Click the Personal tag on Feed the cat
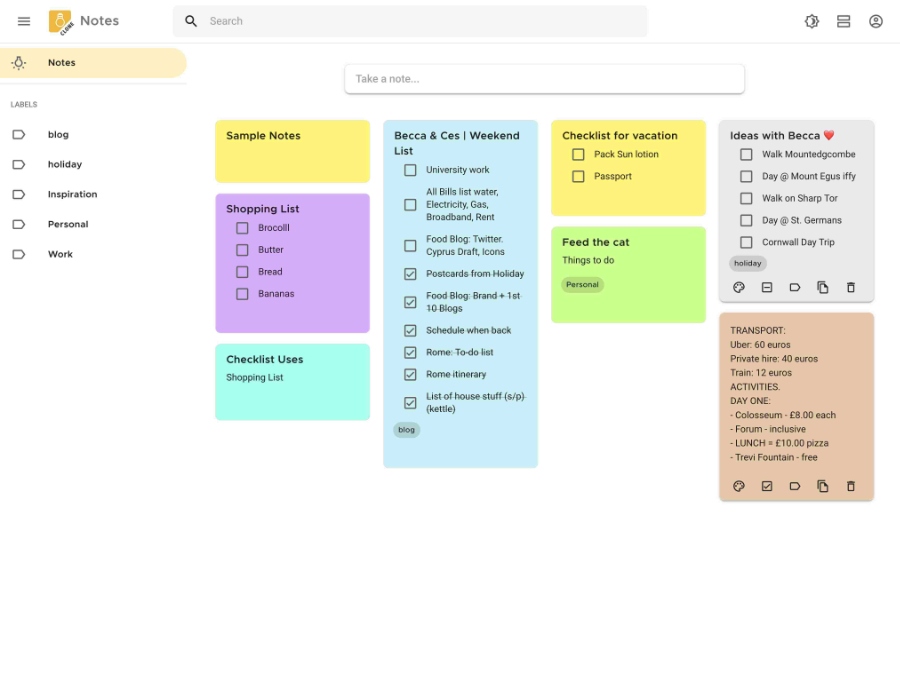900x674 pixels. (582, 284)
